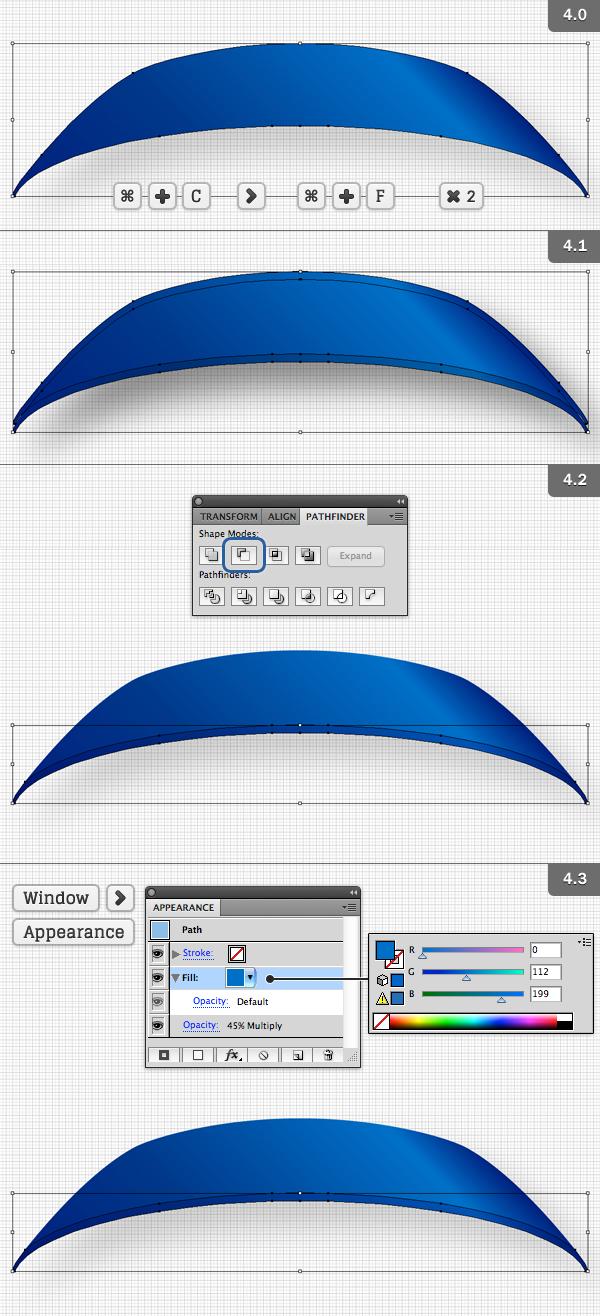Image resolution: width=600 pixels, height=1316 pixels.
Task: Toggle visibility of the Default opacity row
Action: point(159,1002)
